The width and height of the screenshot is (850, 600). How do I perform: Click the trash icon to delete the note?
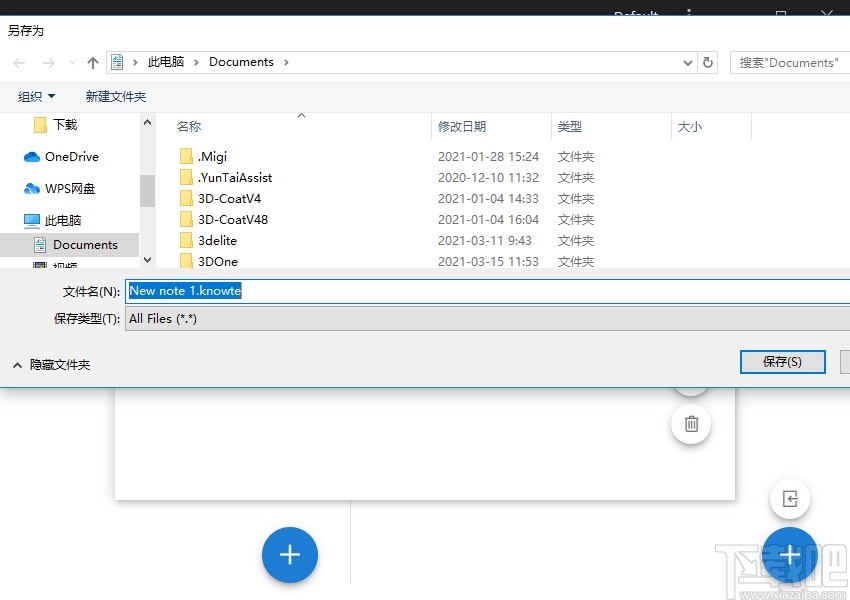tap(690, 424)
